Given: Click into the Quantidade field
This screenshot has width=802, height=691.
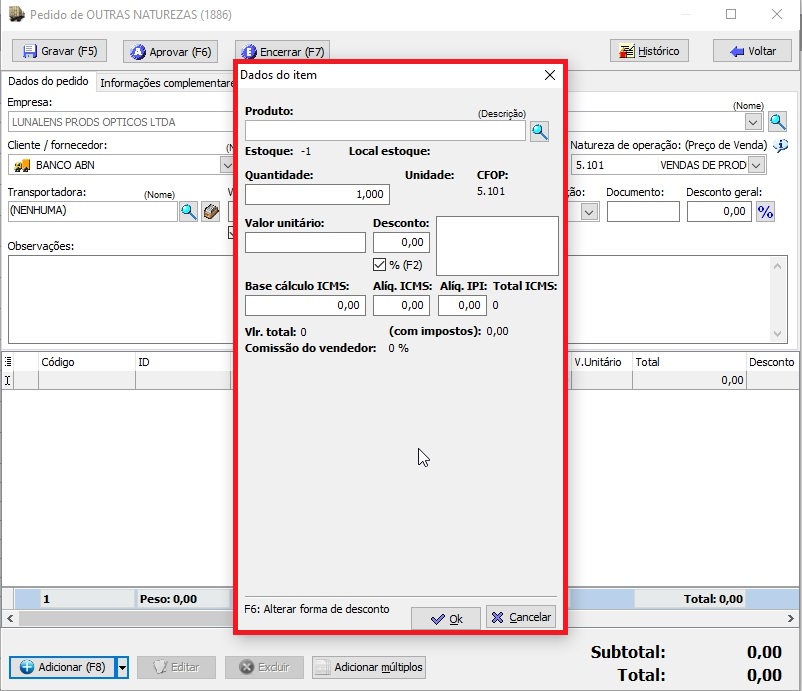Looking at the screenshot, I should (x=317, y=194).
